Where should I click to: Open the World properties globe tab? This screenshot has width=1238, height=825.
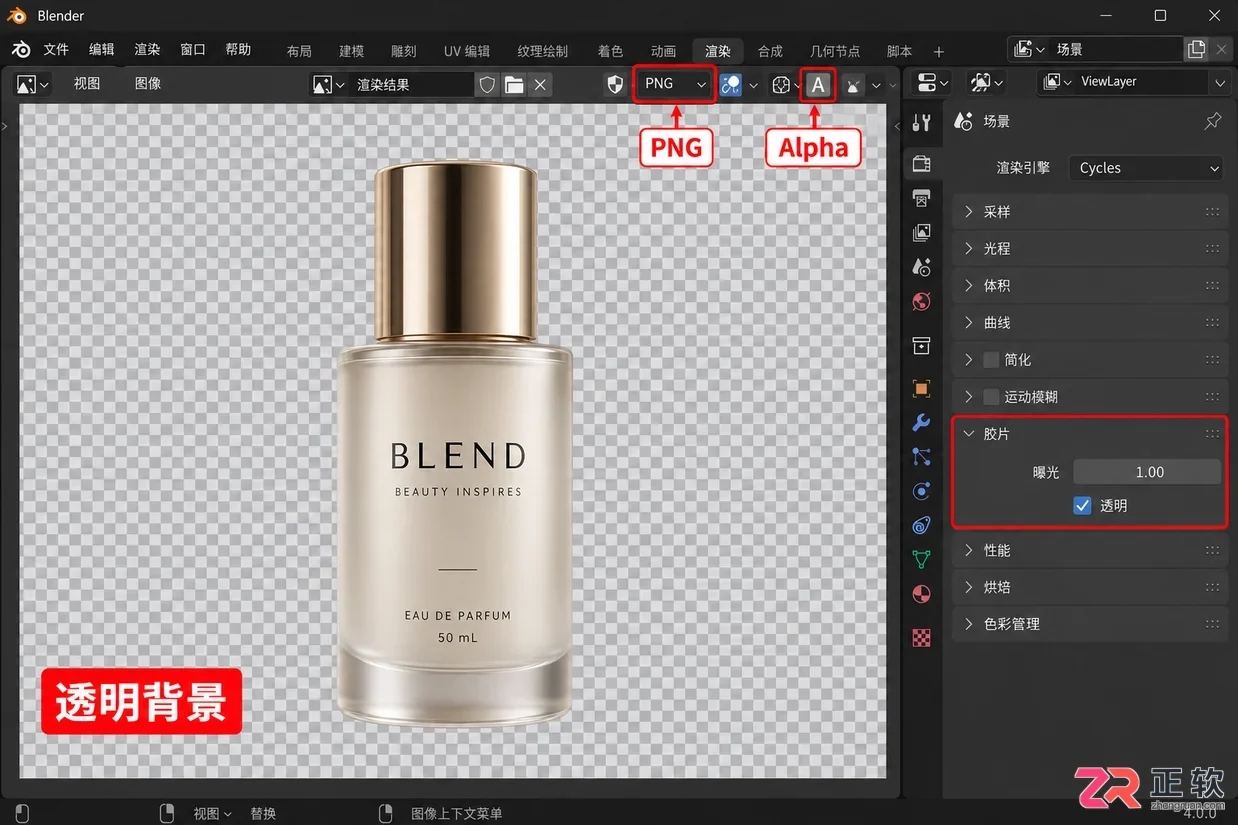pos(922,302)
